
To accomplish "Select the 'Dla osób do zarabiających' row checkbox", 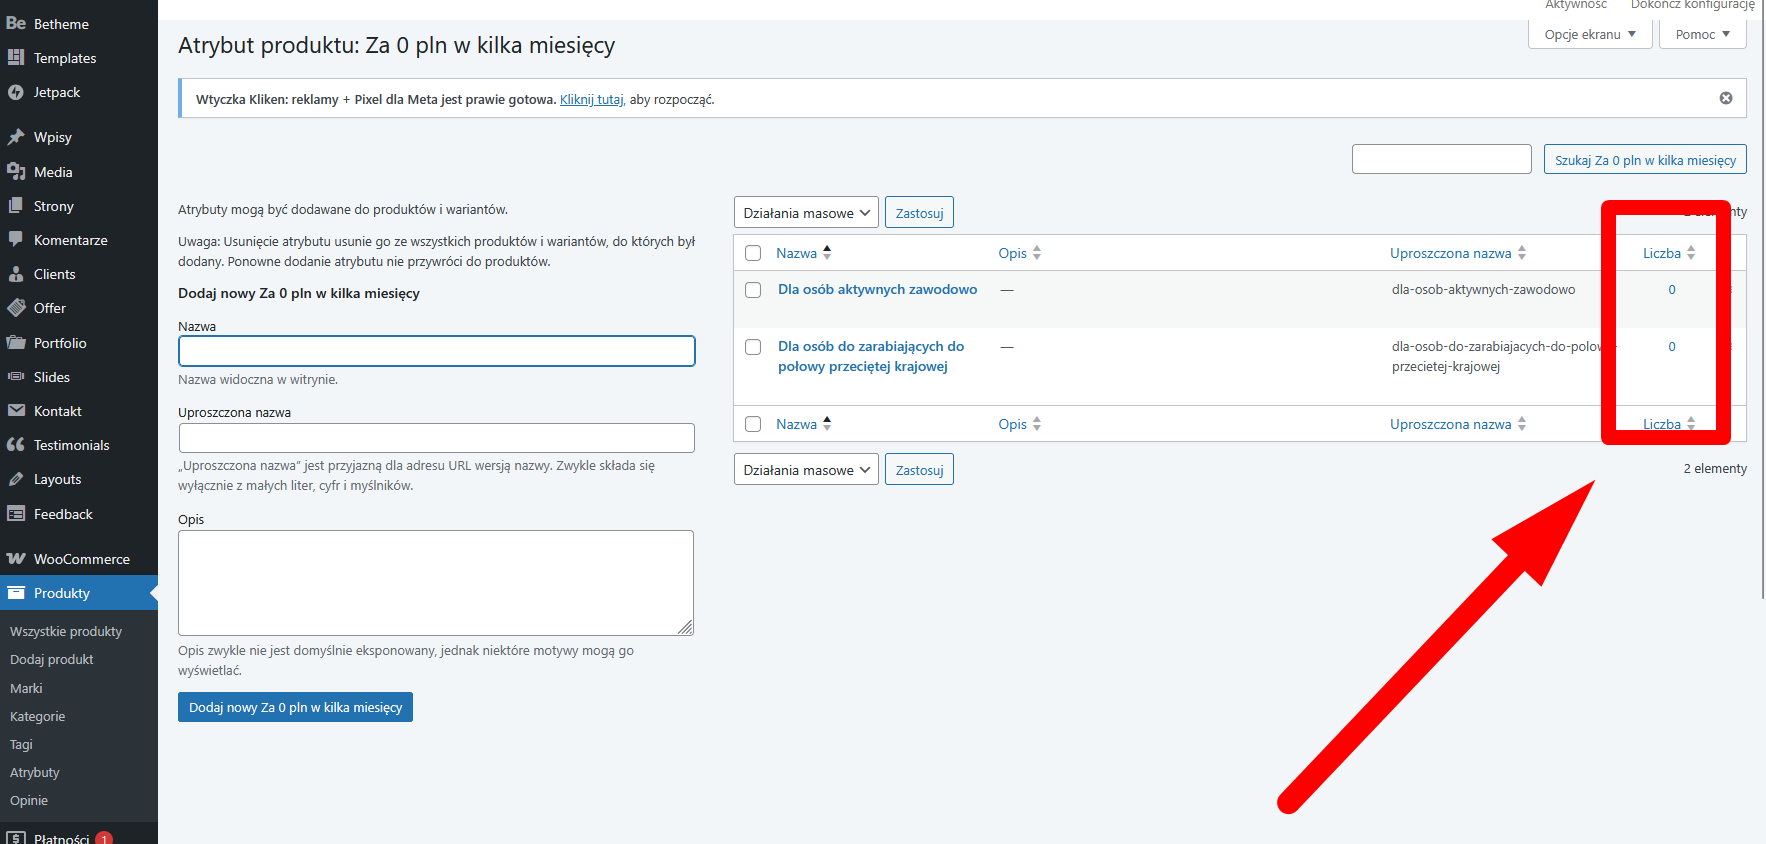I will (753, 347).
